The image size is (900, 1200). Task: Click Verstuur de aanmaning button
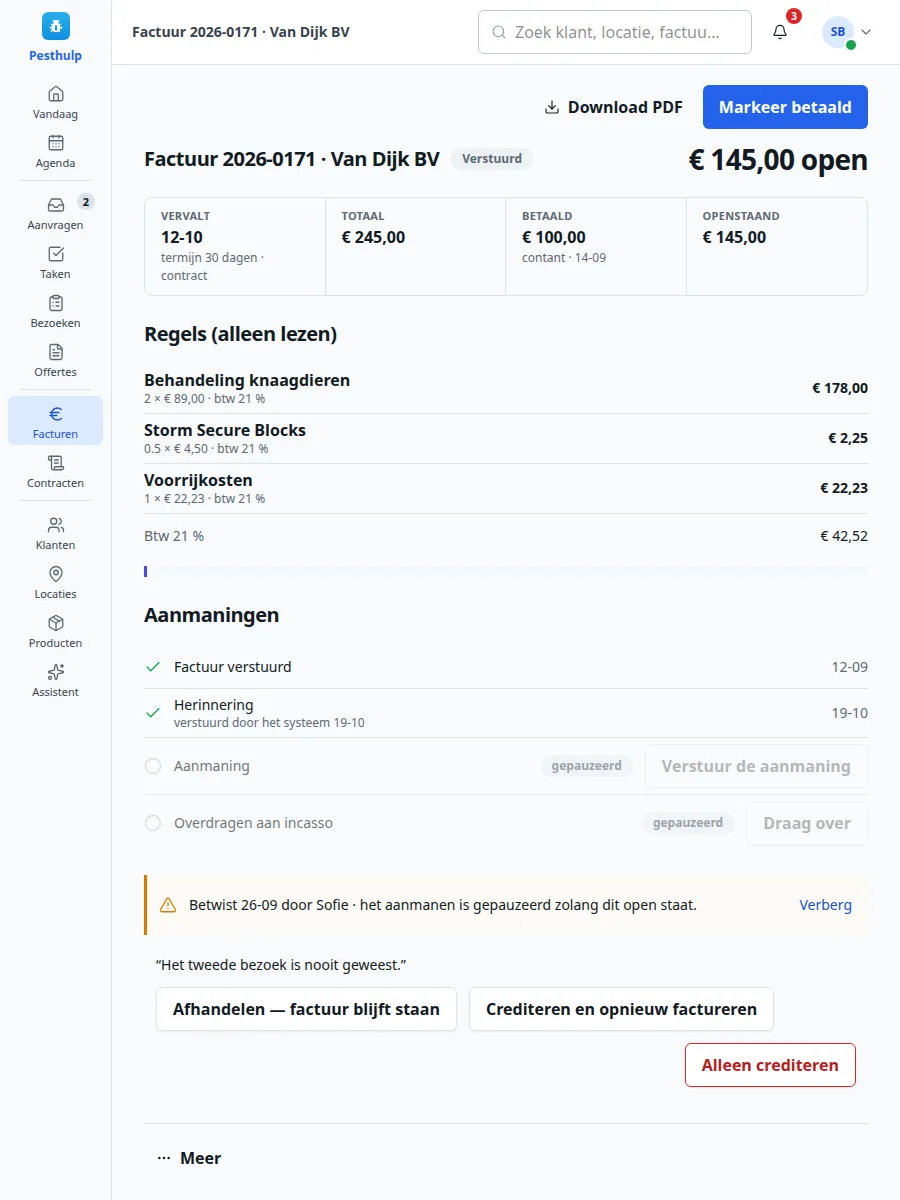(756, 766)
